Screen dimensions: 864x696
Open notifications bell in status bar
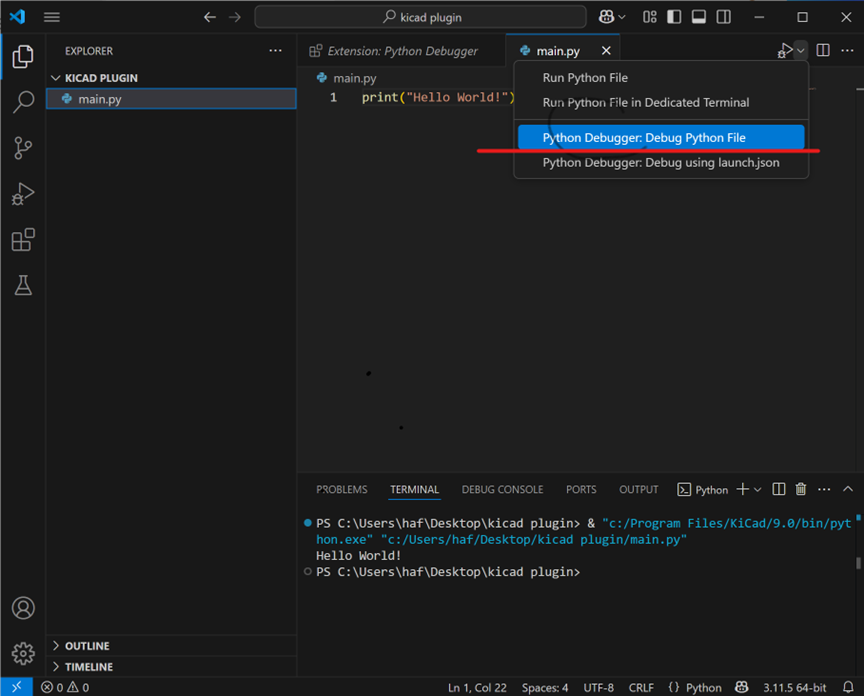coord(848,687)
